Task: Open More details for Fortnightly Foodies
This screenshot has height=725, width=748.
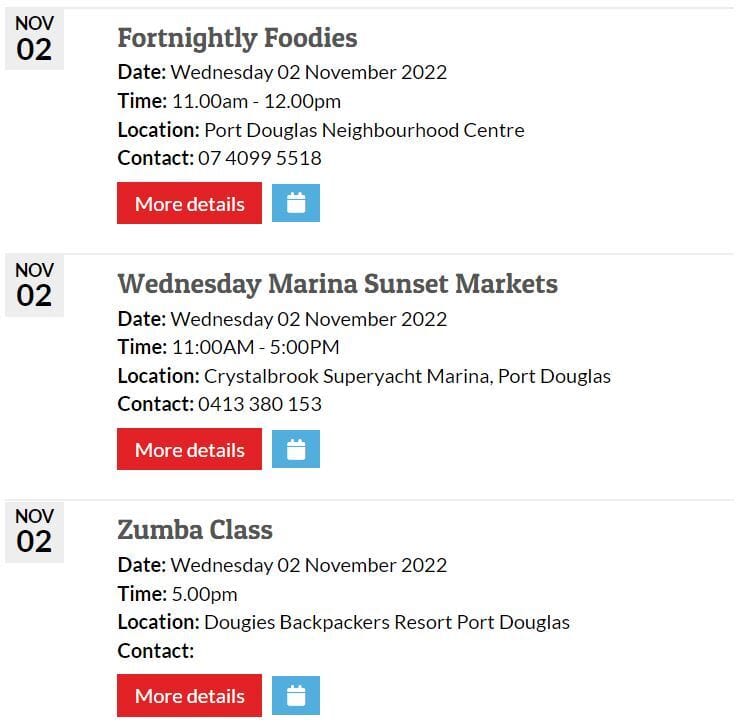Action: (x=189, y=203)
